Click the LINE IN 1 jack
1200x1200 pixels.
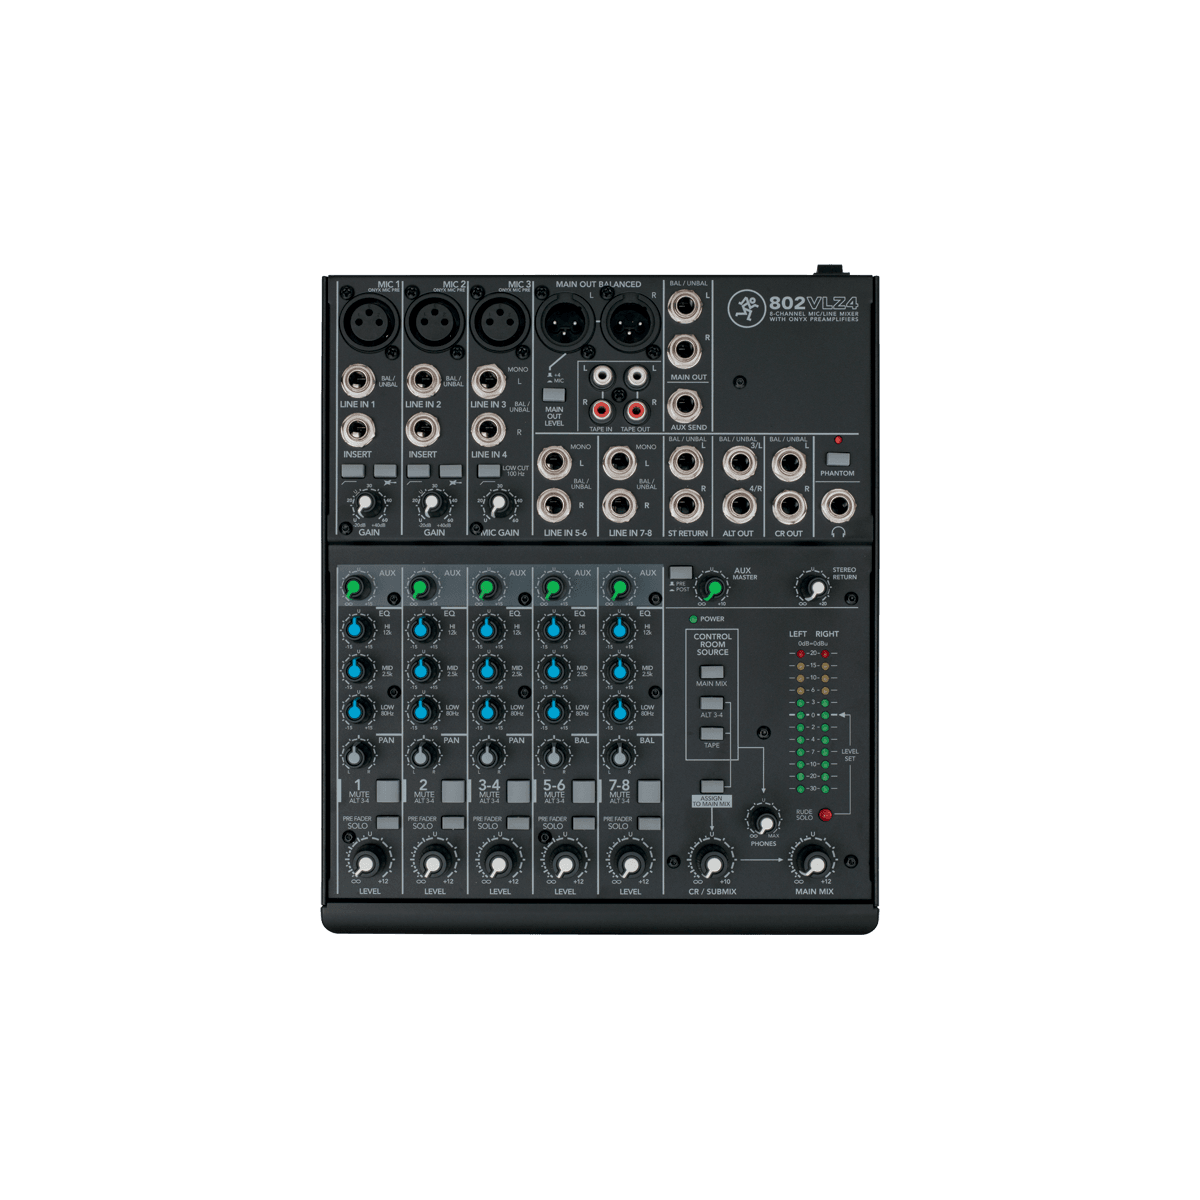(356, 381)
